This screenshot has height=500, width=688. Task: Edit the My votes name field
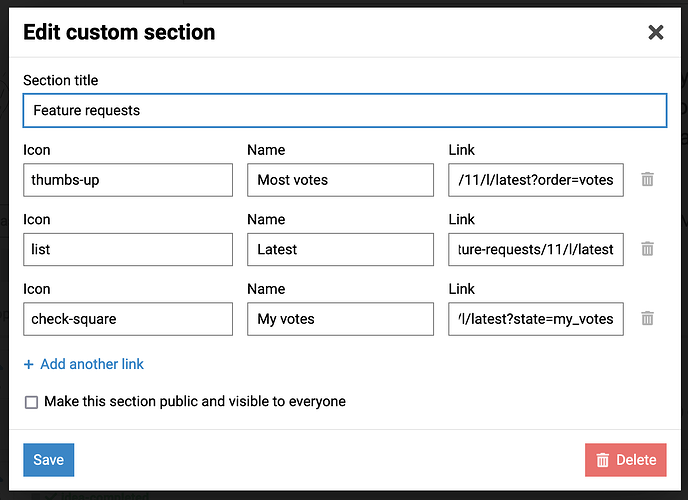pyautogui.click(x=340, y=319)
